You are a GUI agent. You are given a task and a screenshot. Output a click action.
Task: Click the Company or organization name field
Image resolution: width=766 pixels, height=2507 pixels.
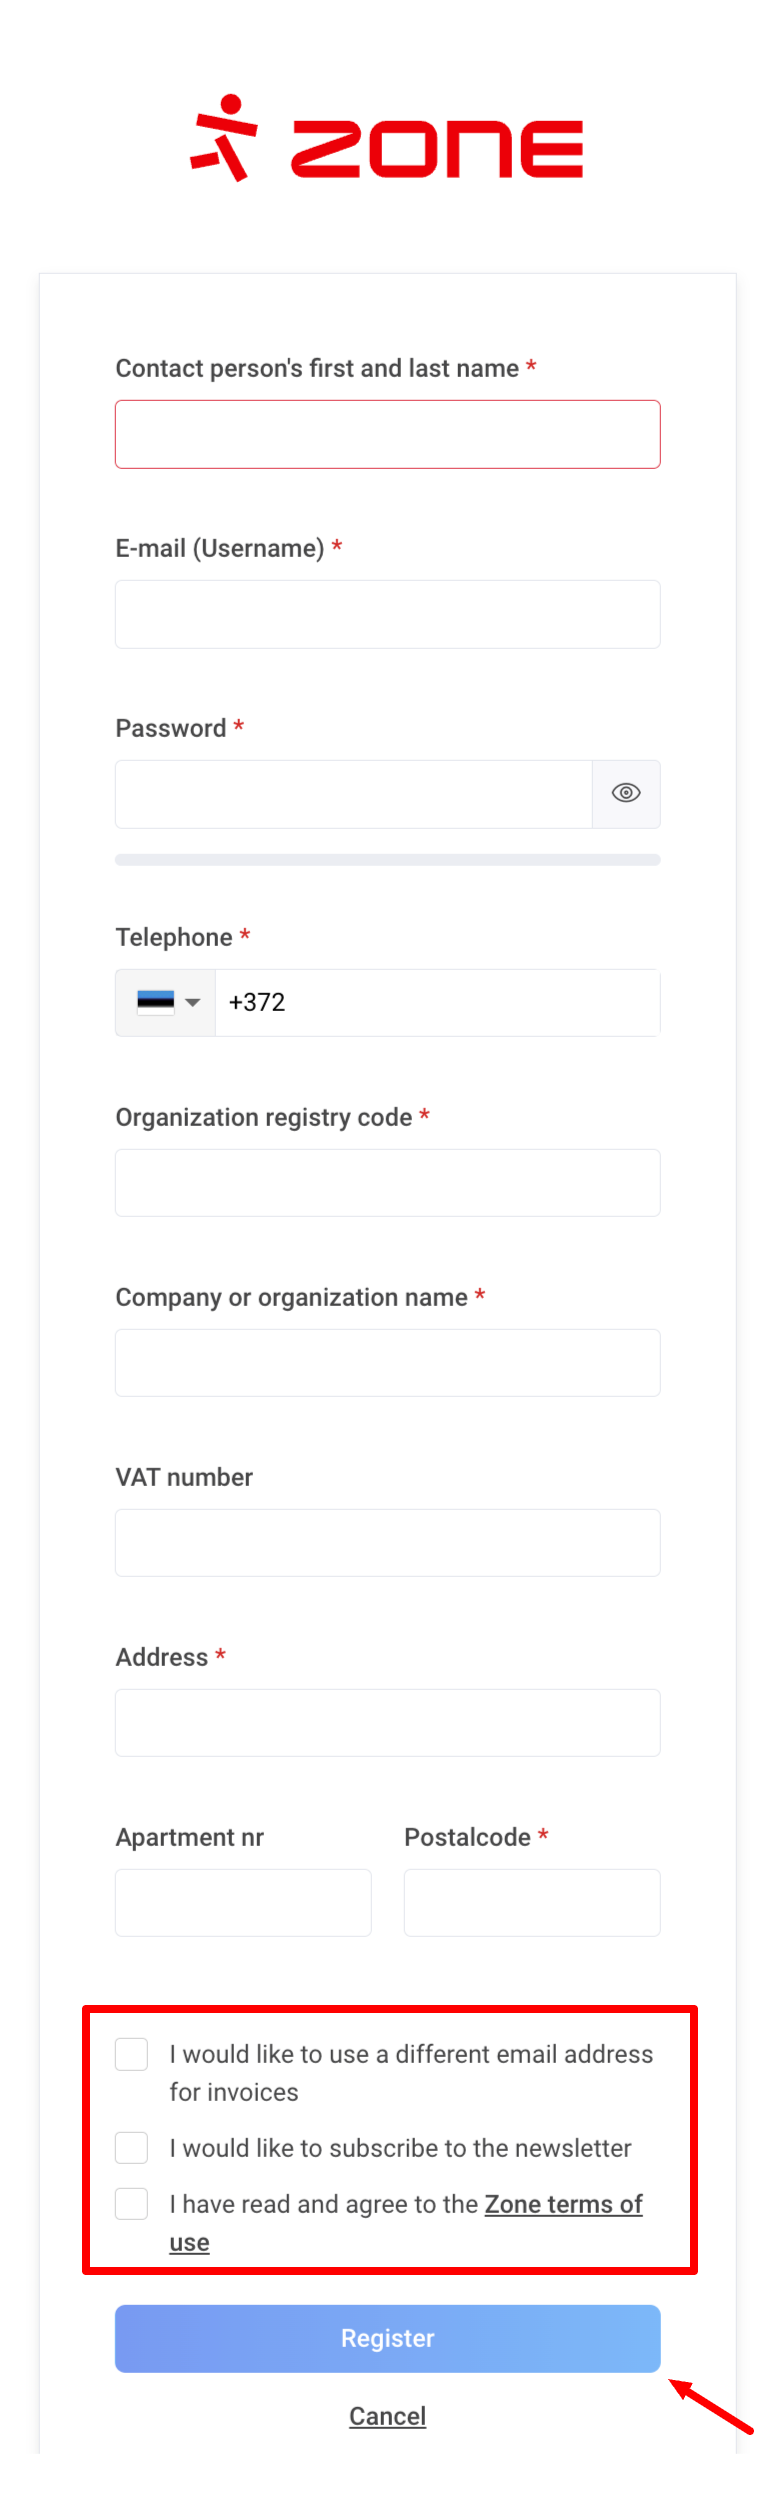coord(387,1362)
